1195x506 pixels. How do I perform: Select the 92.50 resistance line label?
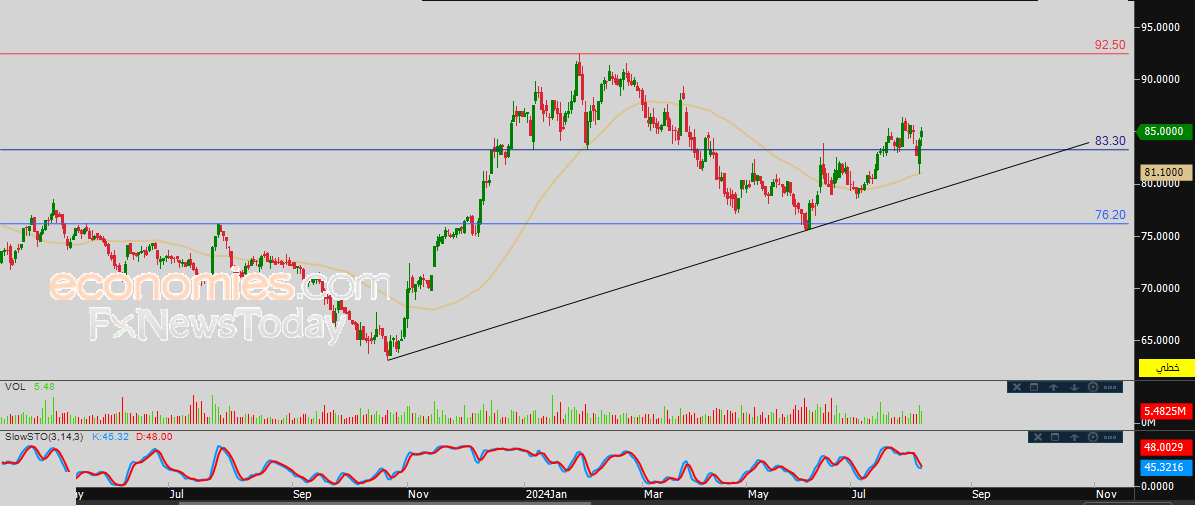(1110, 45)
